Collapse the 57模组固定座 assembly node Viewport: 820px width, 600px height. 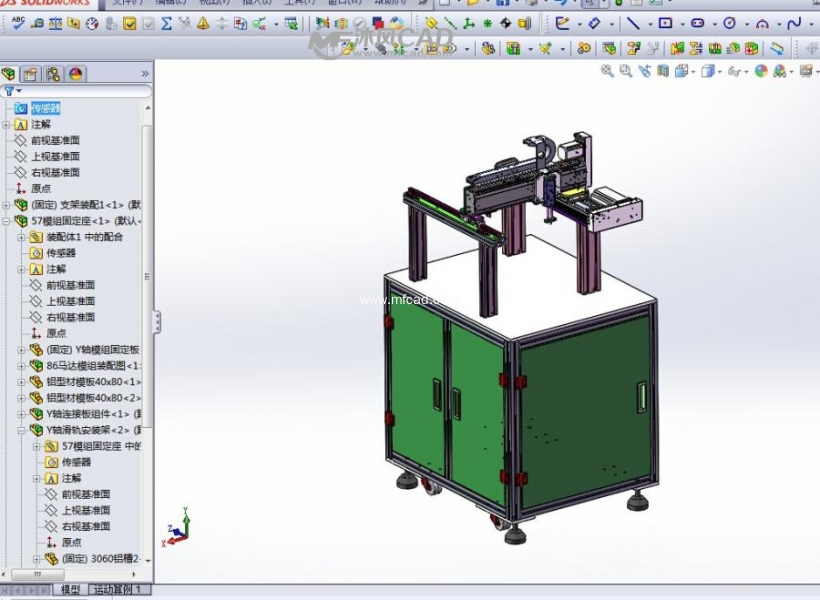pos(6,221)
